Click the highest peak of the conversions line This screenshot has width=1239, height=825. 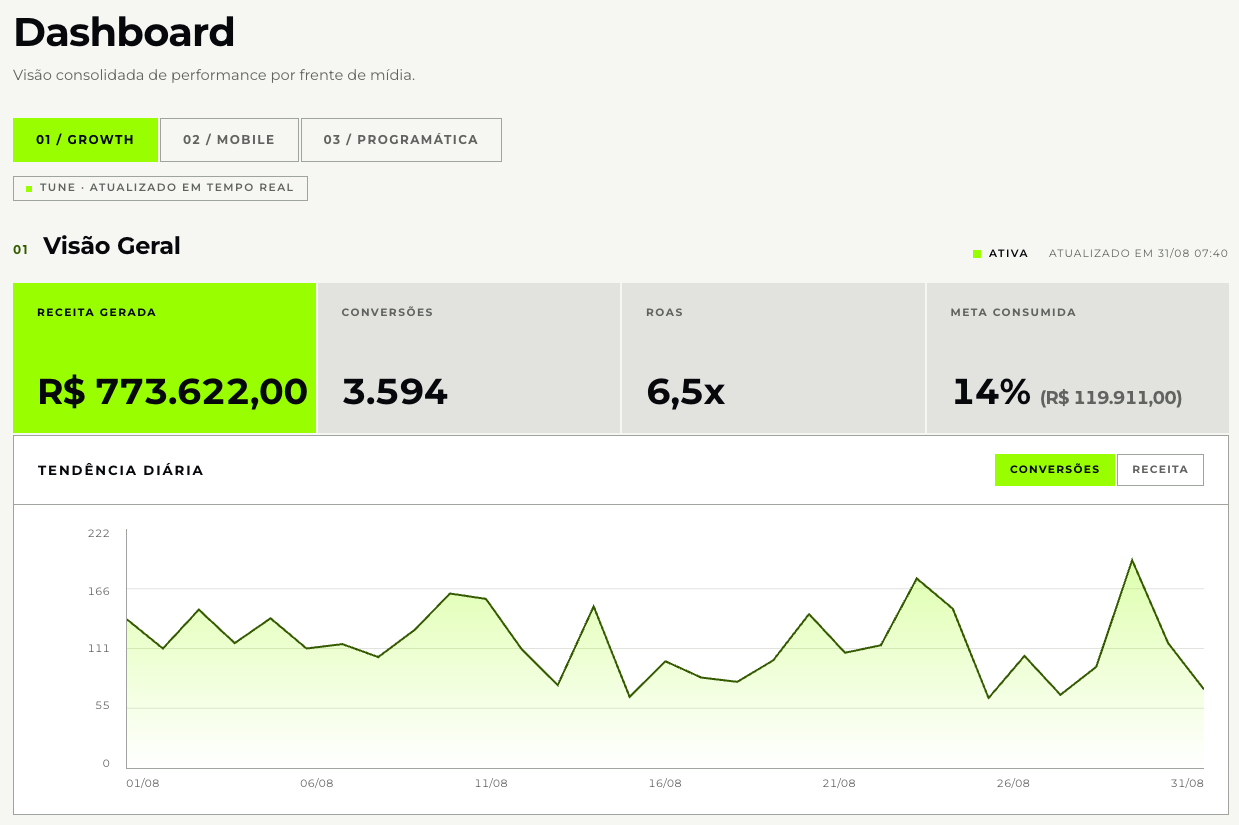[x=1132, y=560]
